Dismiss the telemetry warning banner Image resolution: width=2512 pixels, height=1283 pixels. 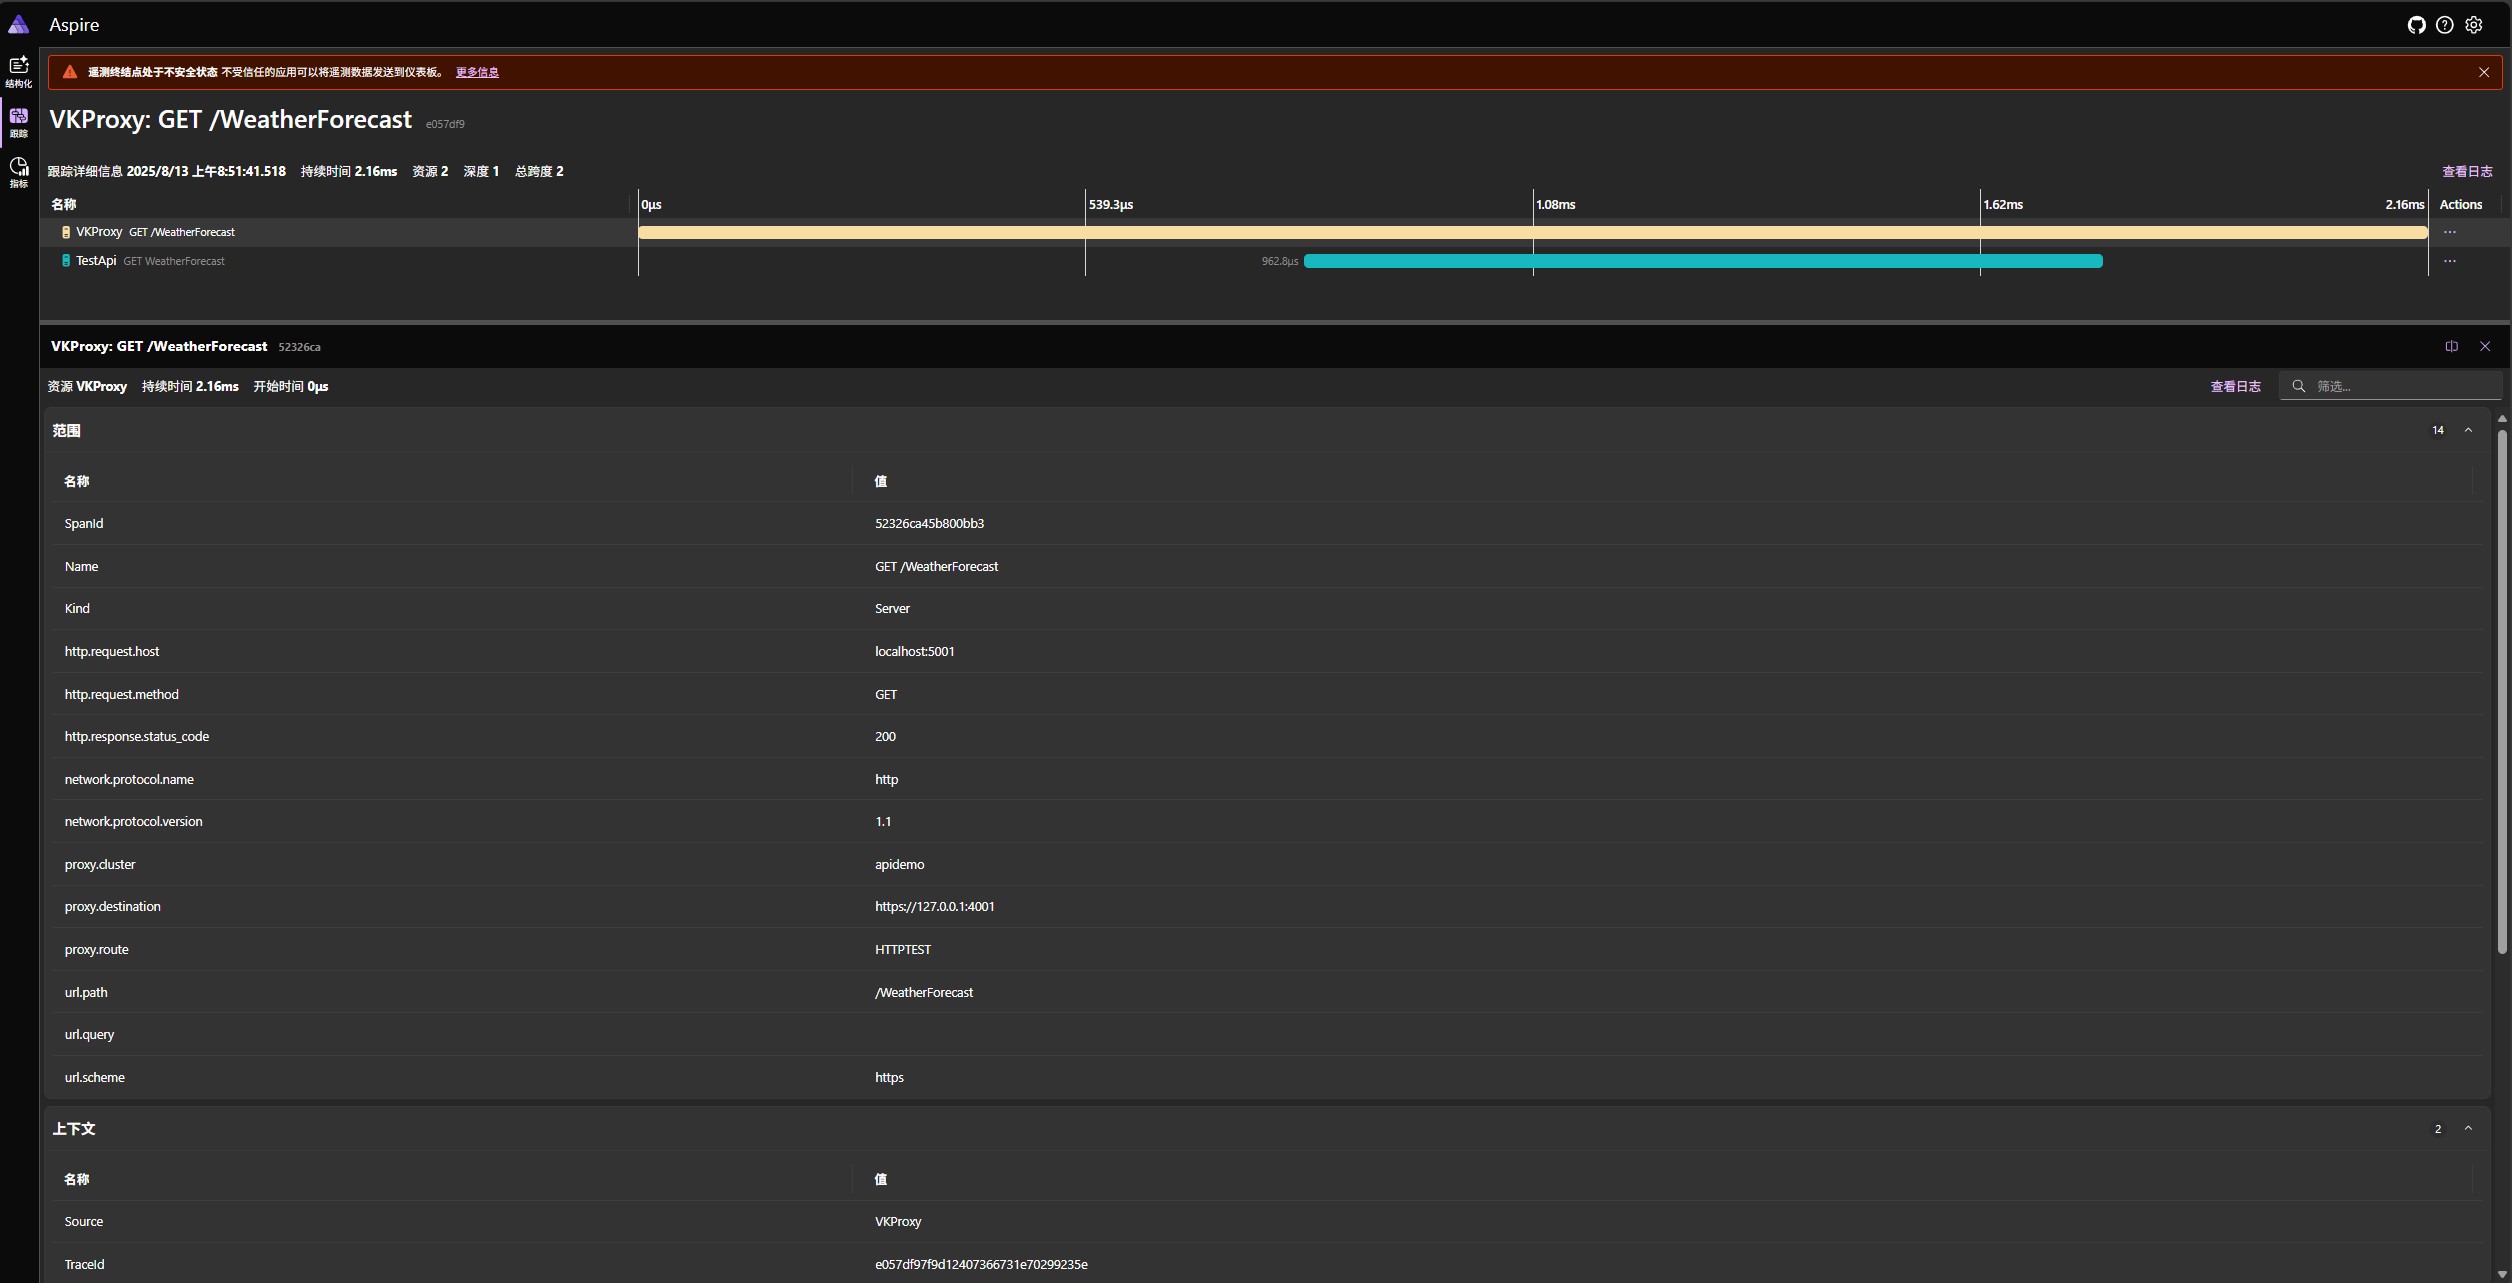tap(2484, 71)
